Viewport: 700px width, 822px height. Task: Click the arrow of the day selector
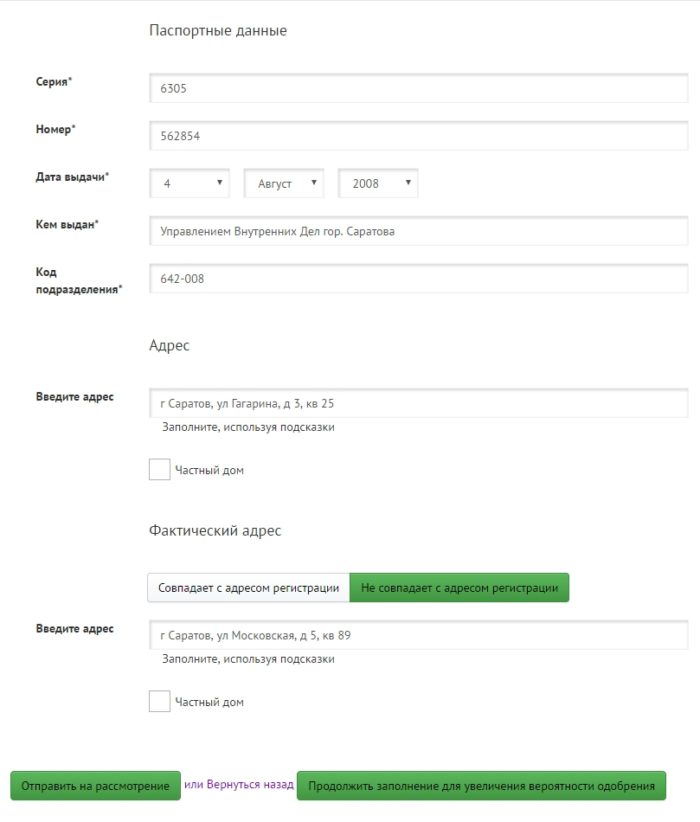pos(219,184)
